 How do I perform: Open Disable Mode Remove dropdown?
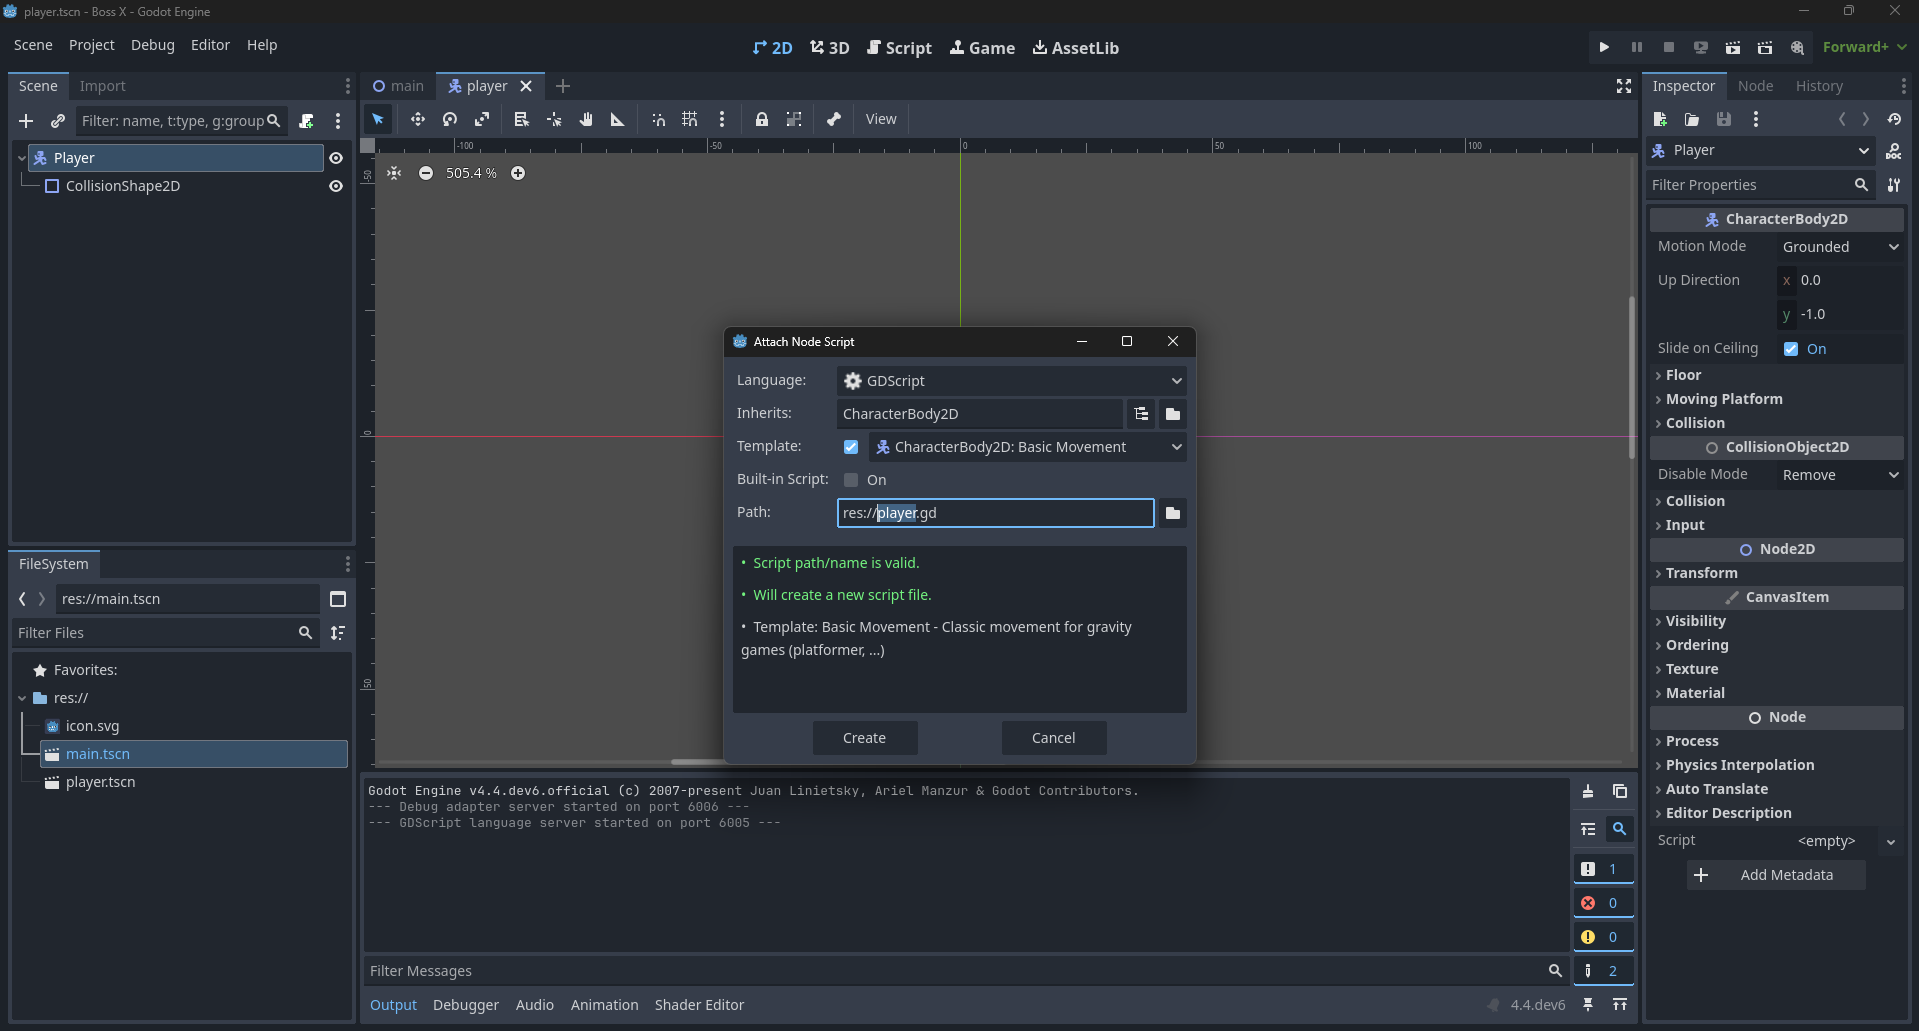pyautogui.click(x=1840, y=475)
